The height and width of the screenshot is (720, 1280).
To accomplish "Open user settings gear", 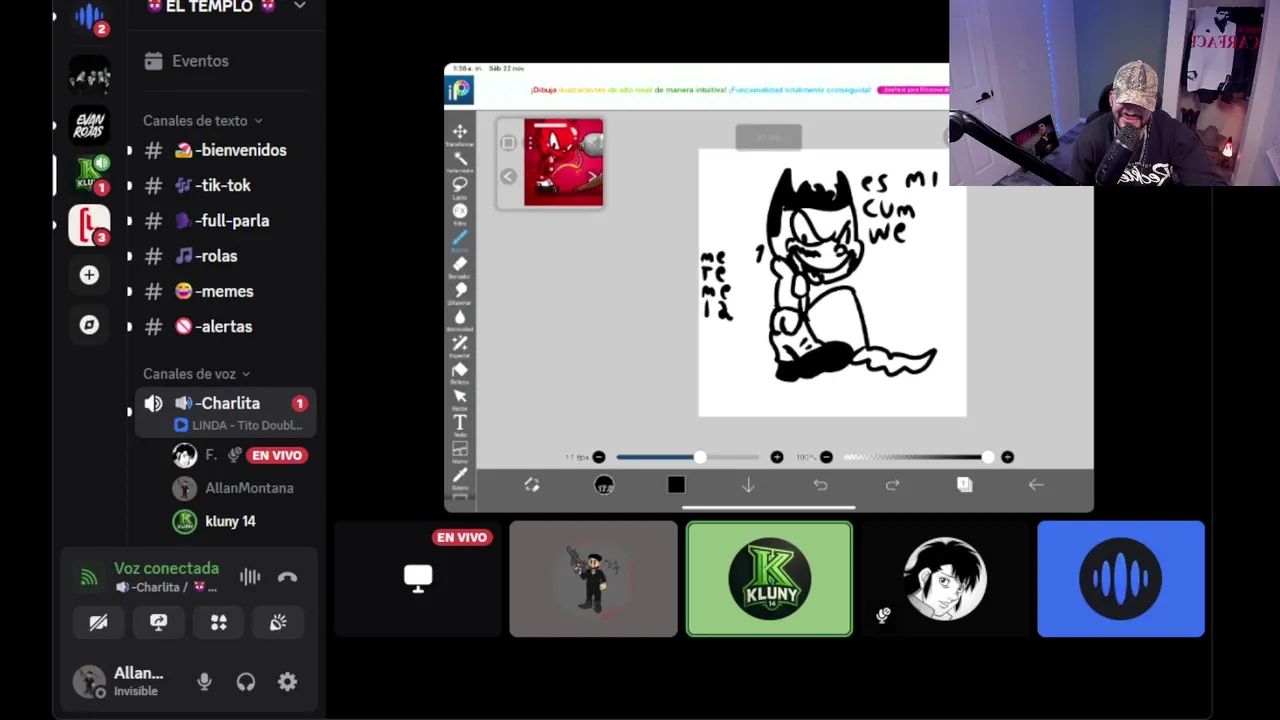I will (x=287, y=682).
